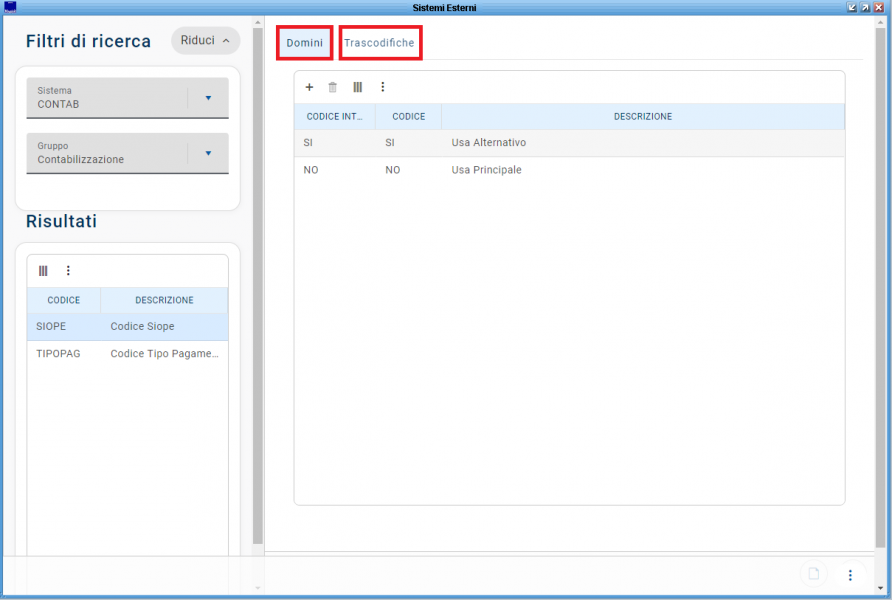Click the application icon in title bar
Viewport: 892px width, 600px height.
click(x=10, y=7)
